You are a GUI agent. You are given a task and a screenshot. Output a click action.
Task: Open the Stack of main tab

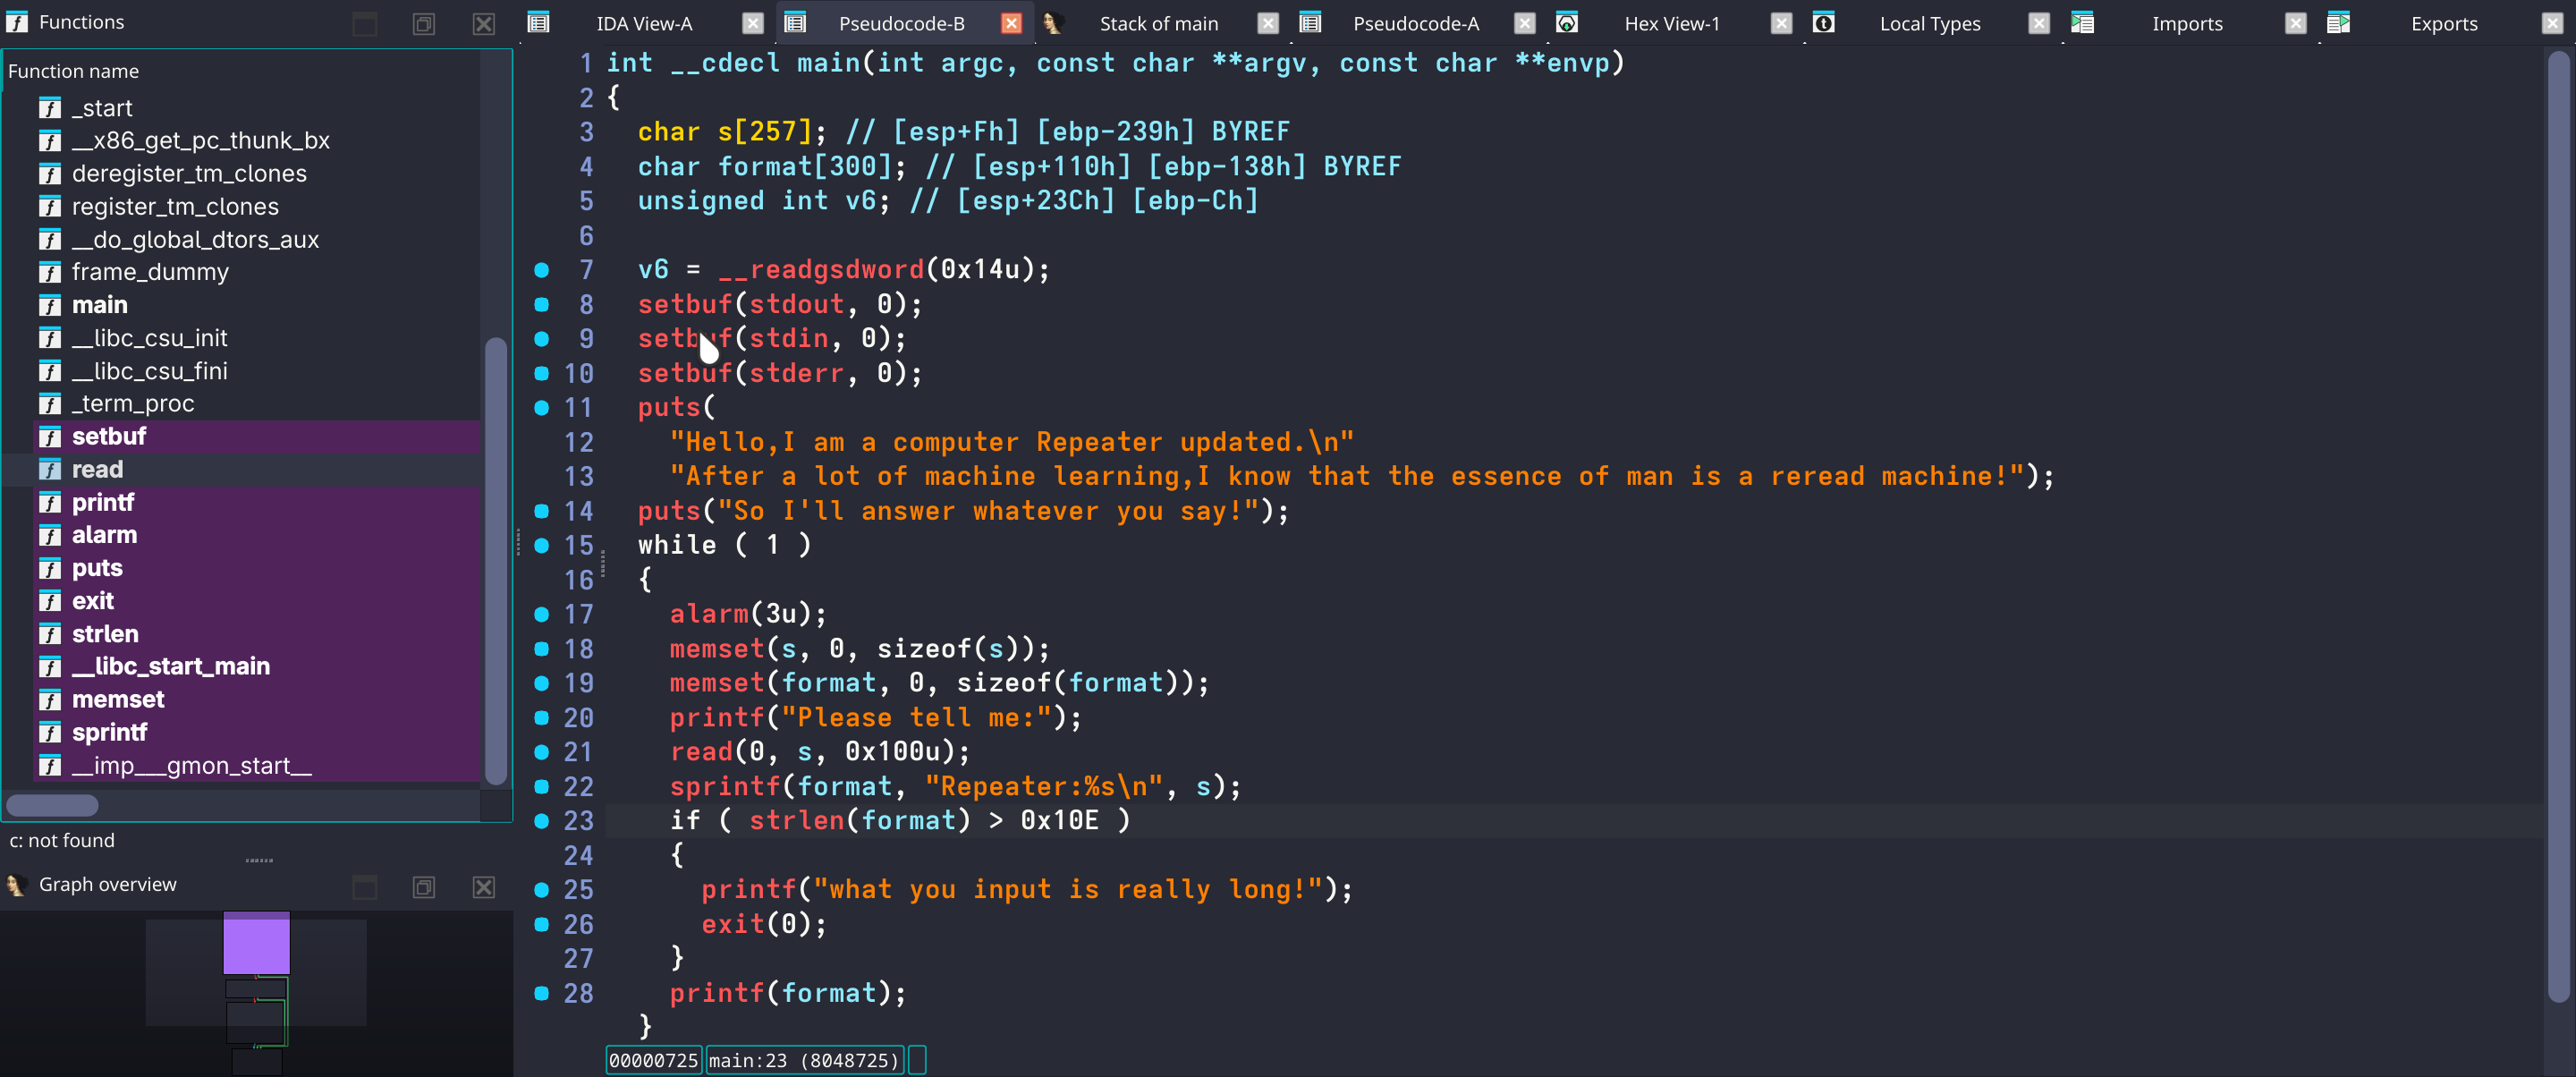pyautogui.click(x=1158, y=23)
